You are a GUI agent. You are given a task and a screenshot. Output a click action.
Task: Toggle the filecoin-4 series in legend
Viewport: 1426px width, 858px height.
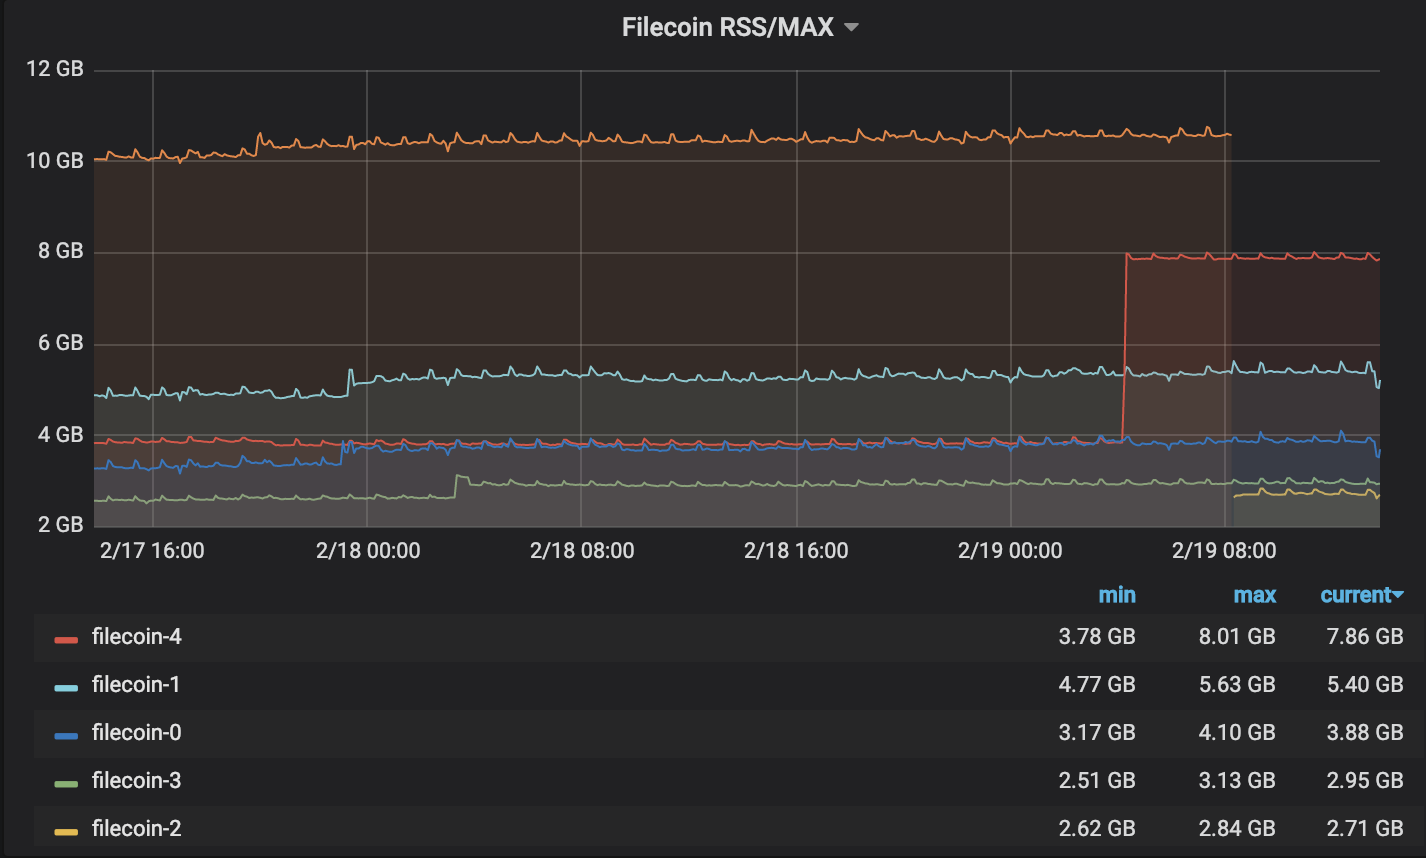136,637
